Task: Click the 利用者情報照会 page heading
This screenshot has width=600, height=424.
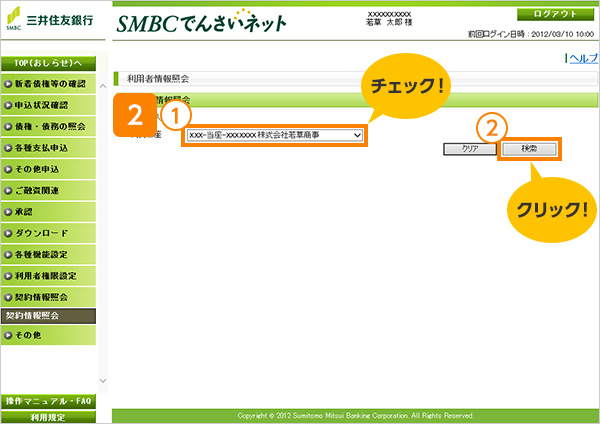Action: point(158,79)
